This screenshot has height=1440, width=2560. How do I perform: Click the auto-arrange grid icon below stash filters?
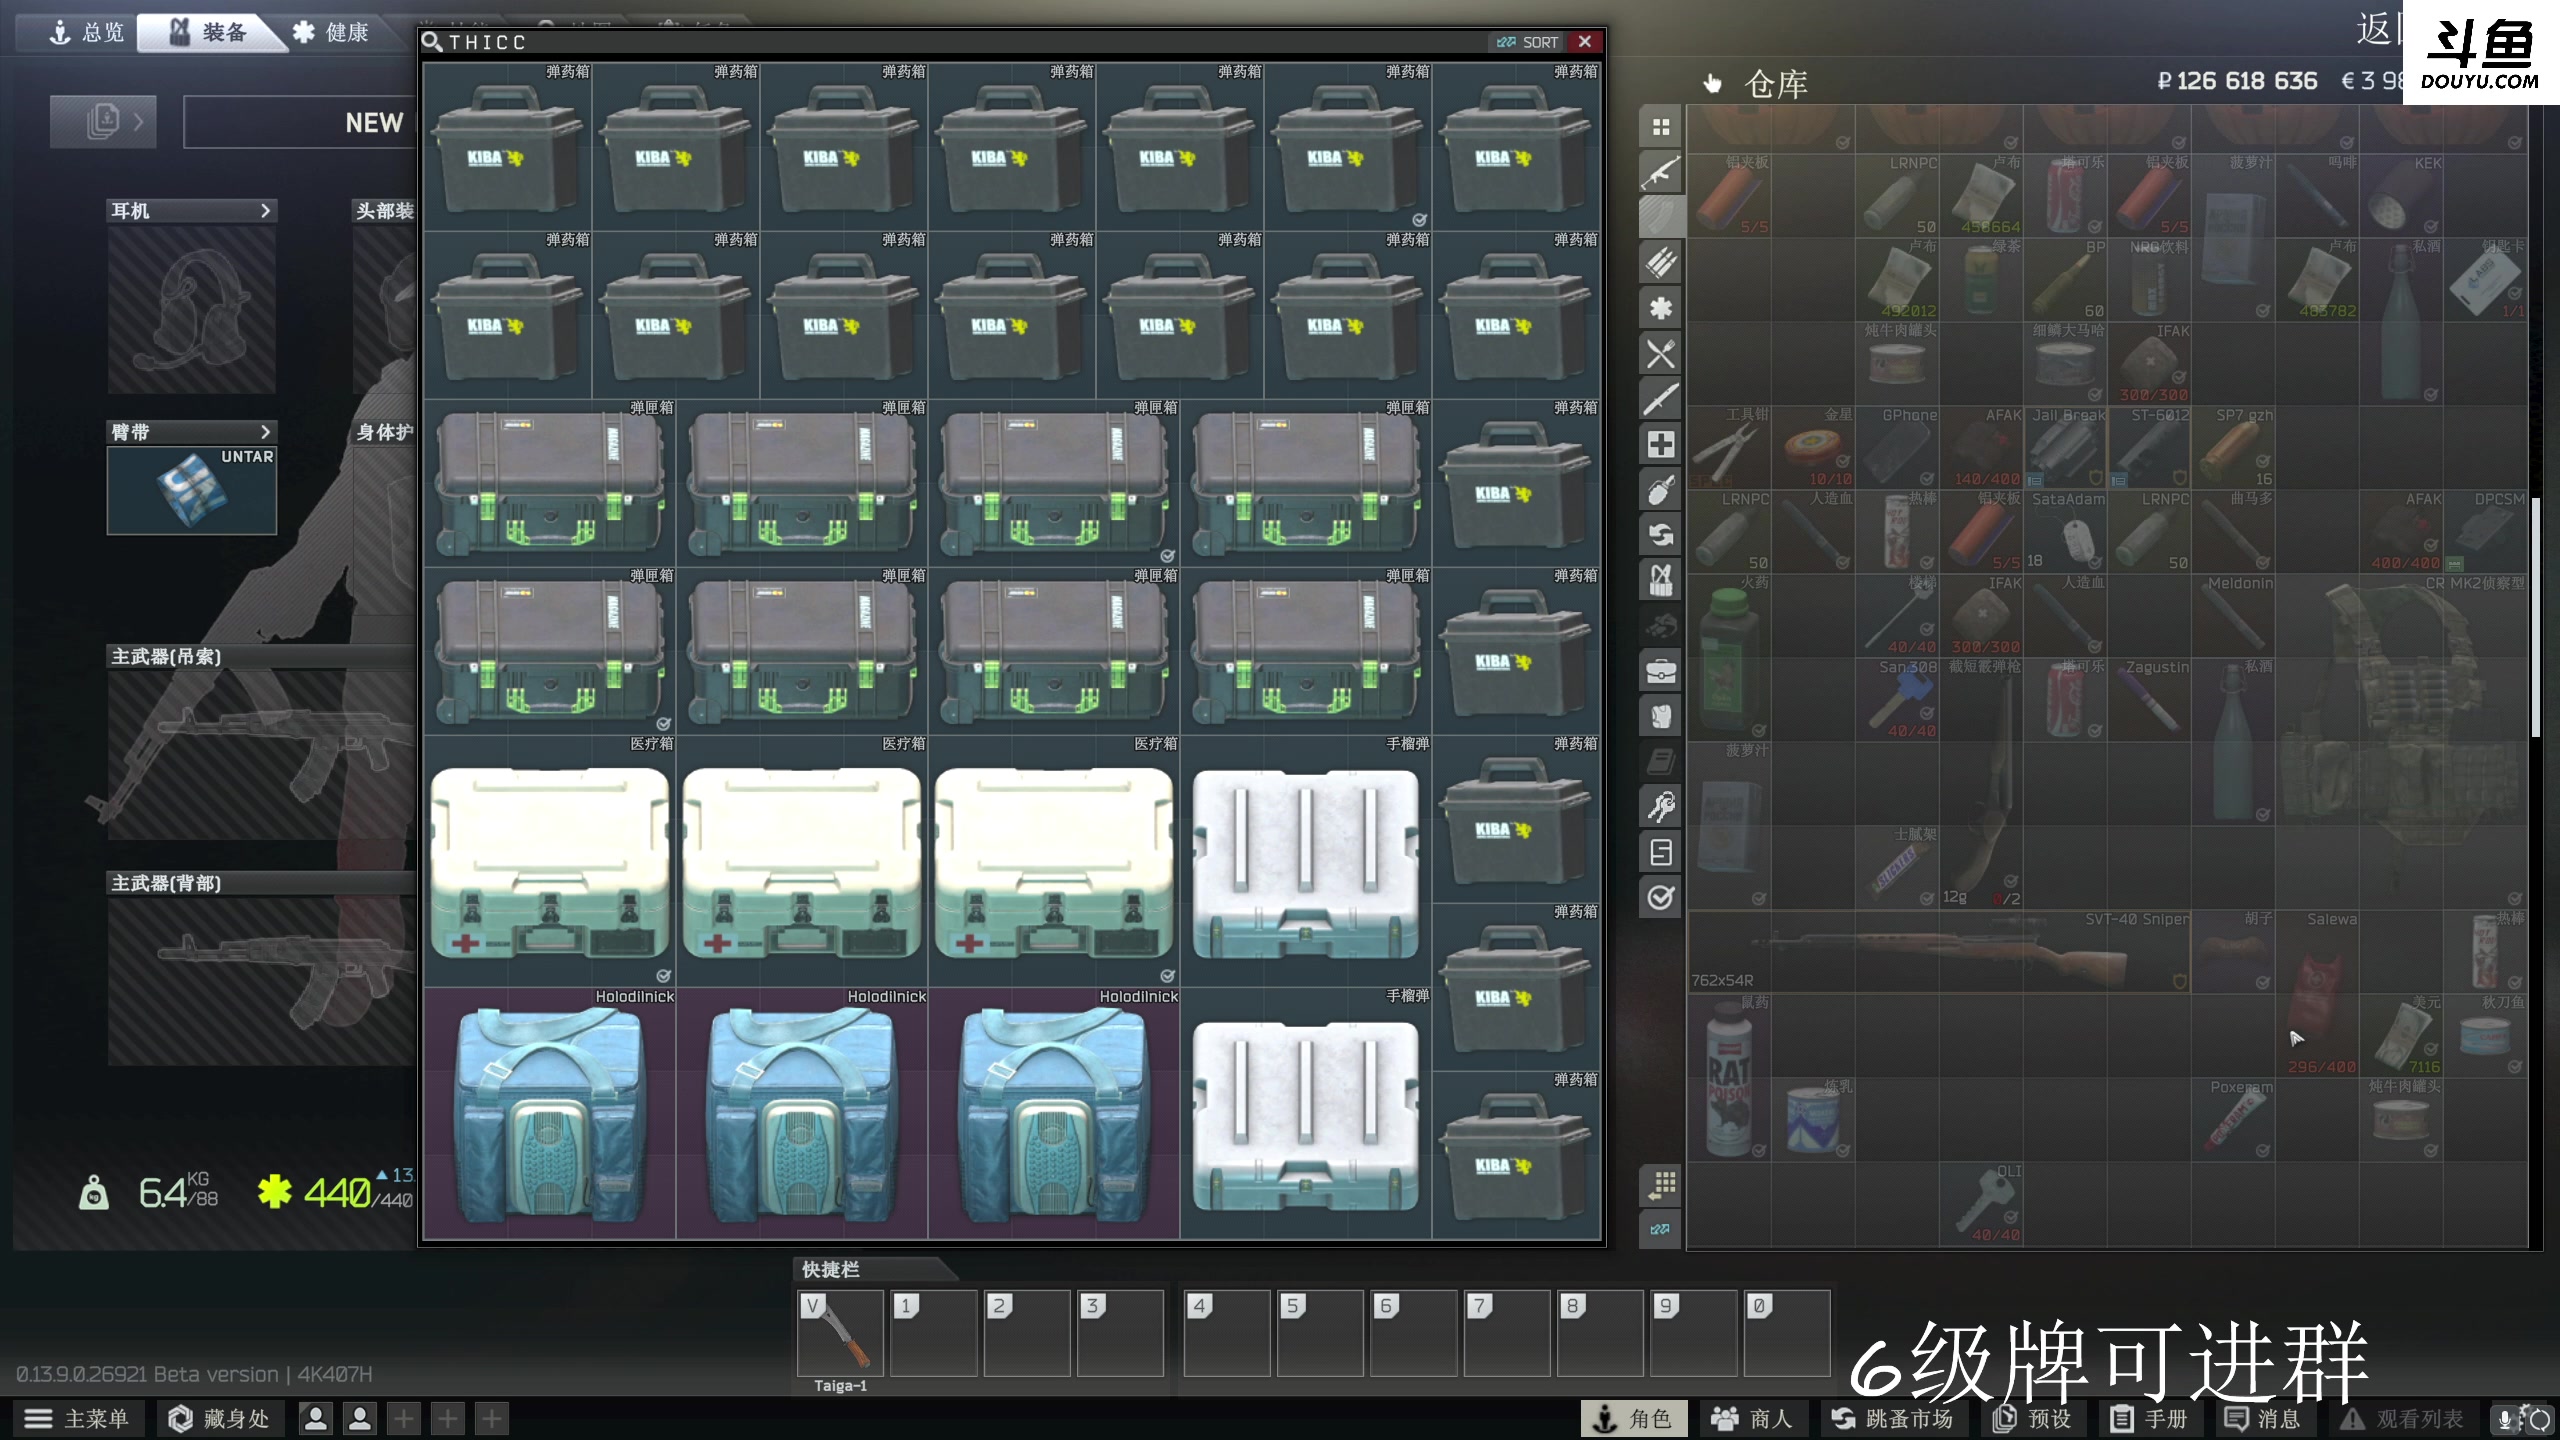coord(1661,1185)
